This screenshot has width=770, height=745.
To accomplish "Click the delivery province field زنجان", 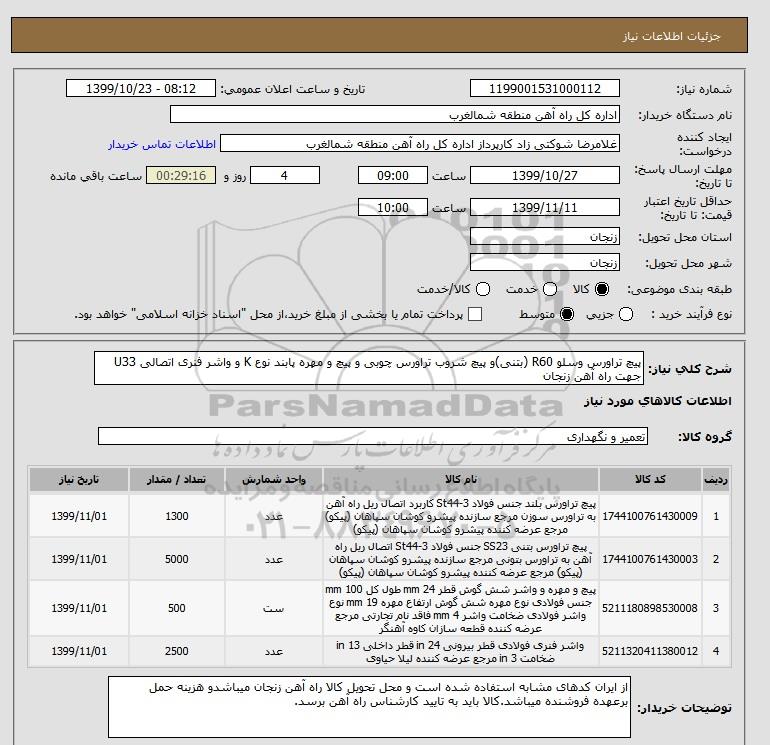I will click(x=545, y=237).
